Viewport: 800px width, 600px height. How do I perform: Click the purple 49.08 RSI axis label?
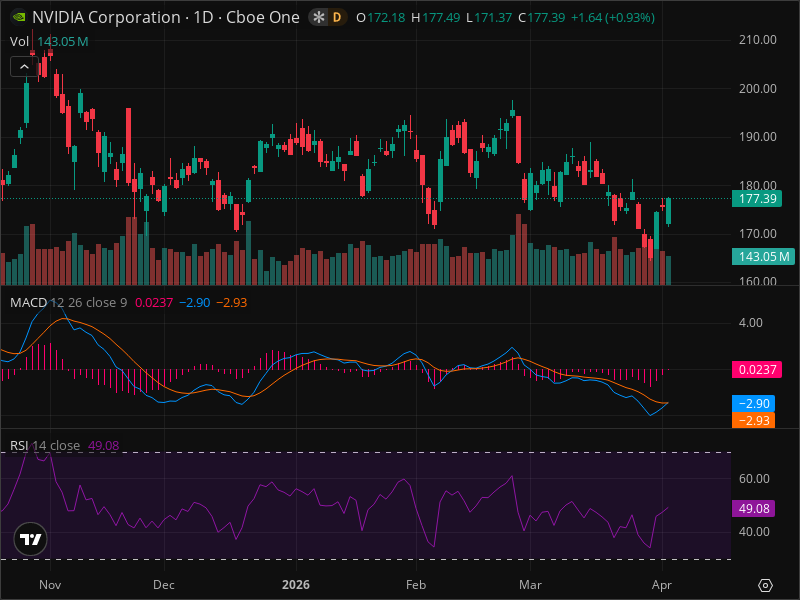[754, 509]
